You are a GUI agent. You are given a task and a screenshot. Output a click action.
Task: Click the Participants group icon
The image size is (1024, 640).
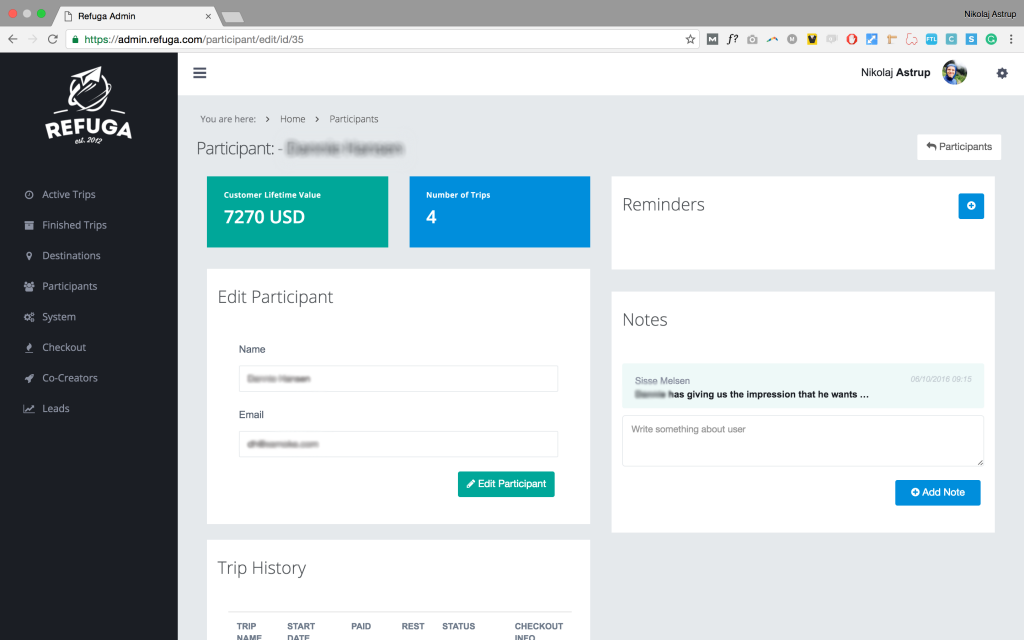point(29,286)
